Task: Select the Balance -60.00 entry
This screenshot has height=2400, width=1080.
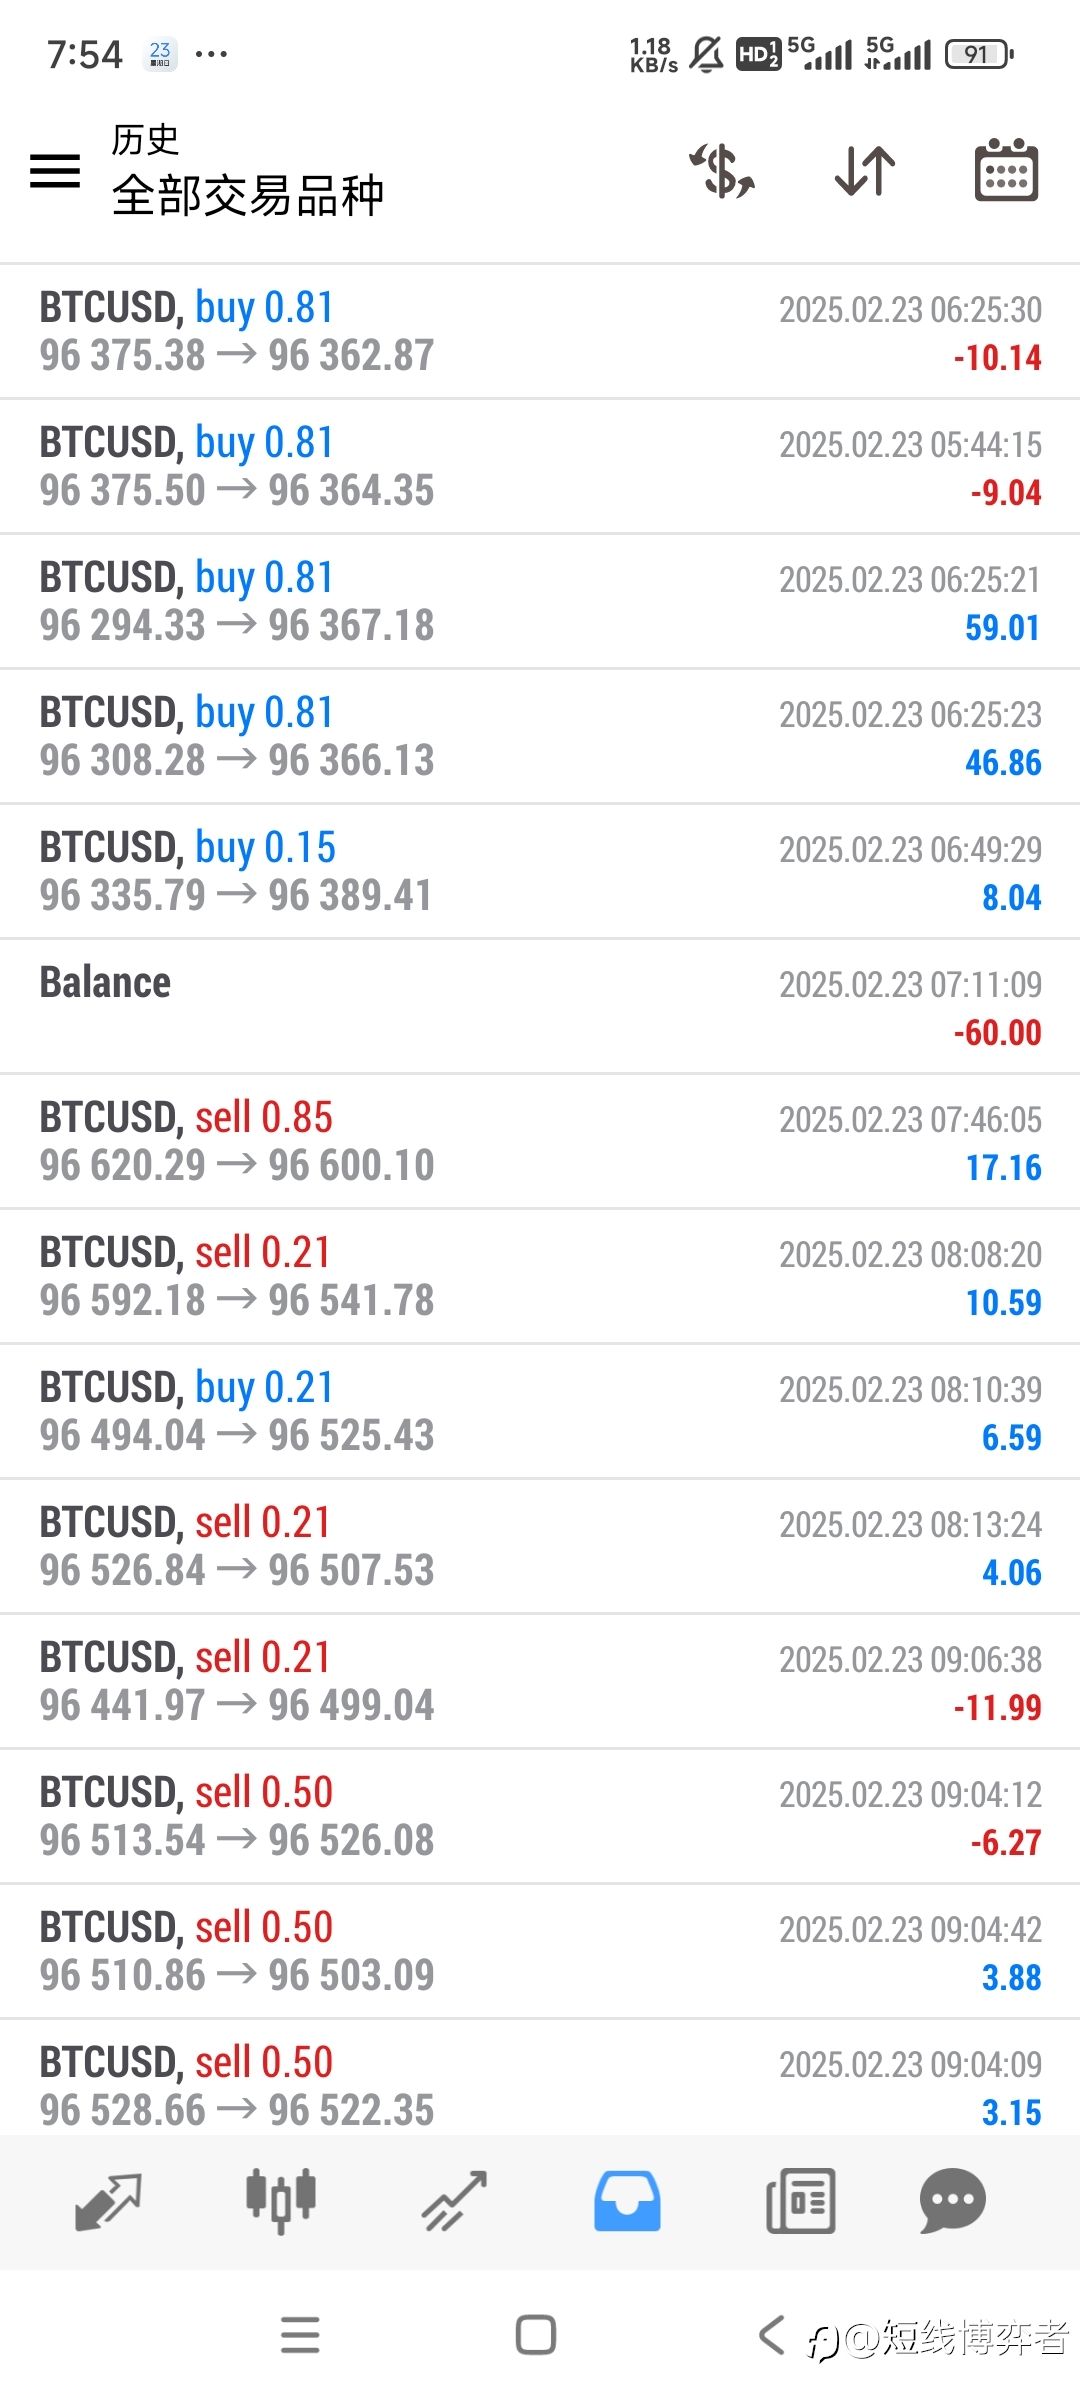Action: (540, 1007)
